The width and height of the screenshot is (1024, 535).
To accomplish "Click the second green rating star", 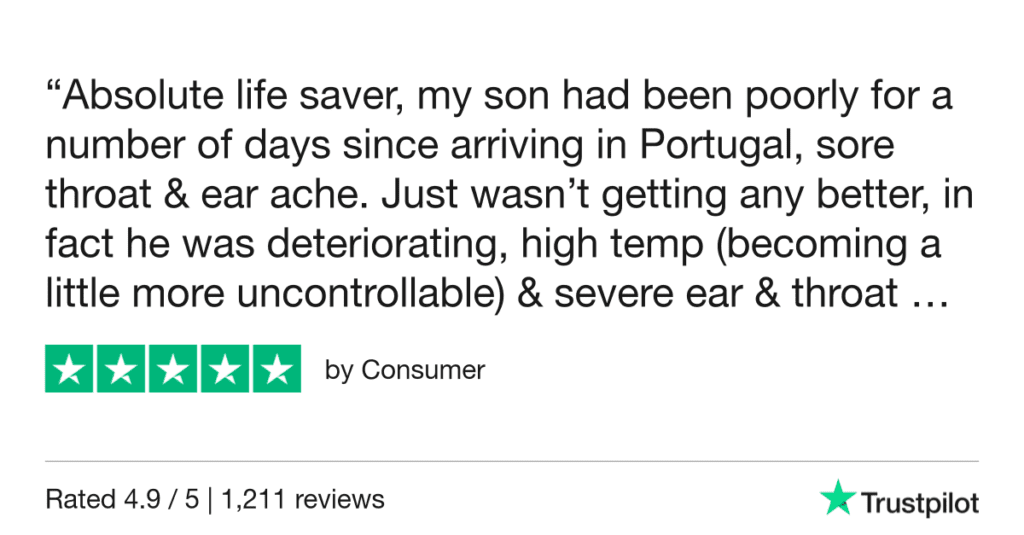I will (x=121, y=369).
